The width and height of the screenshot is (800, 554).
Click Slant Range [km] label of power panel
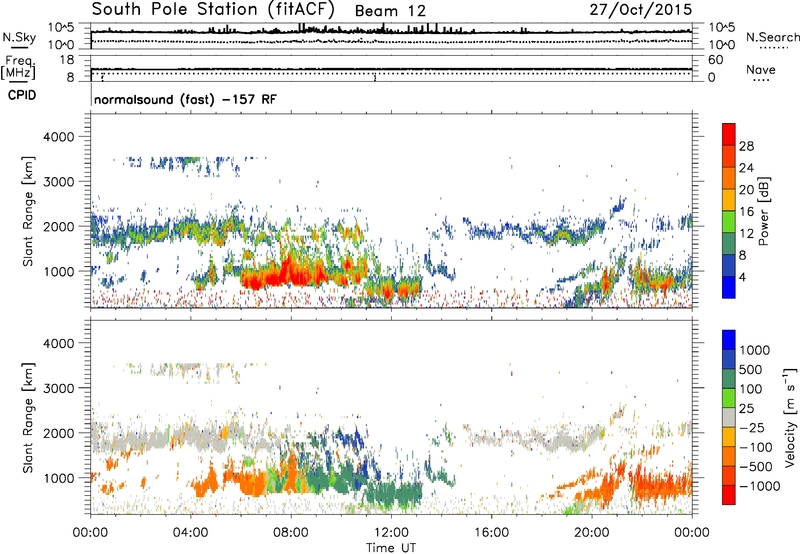click(x=28, y=211)
